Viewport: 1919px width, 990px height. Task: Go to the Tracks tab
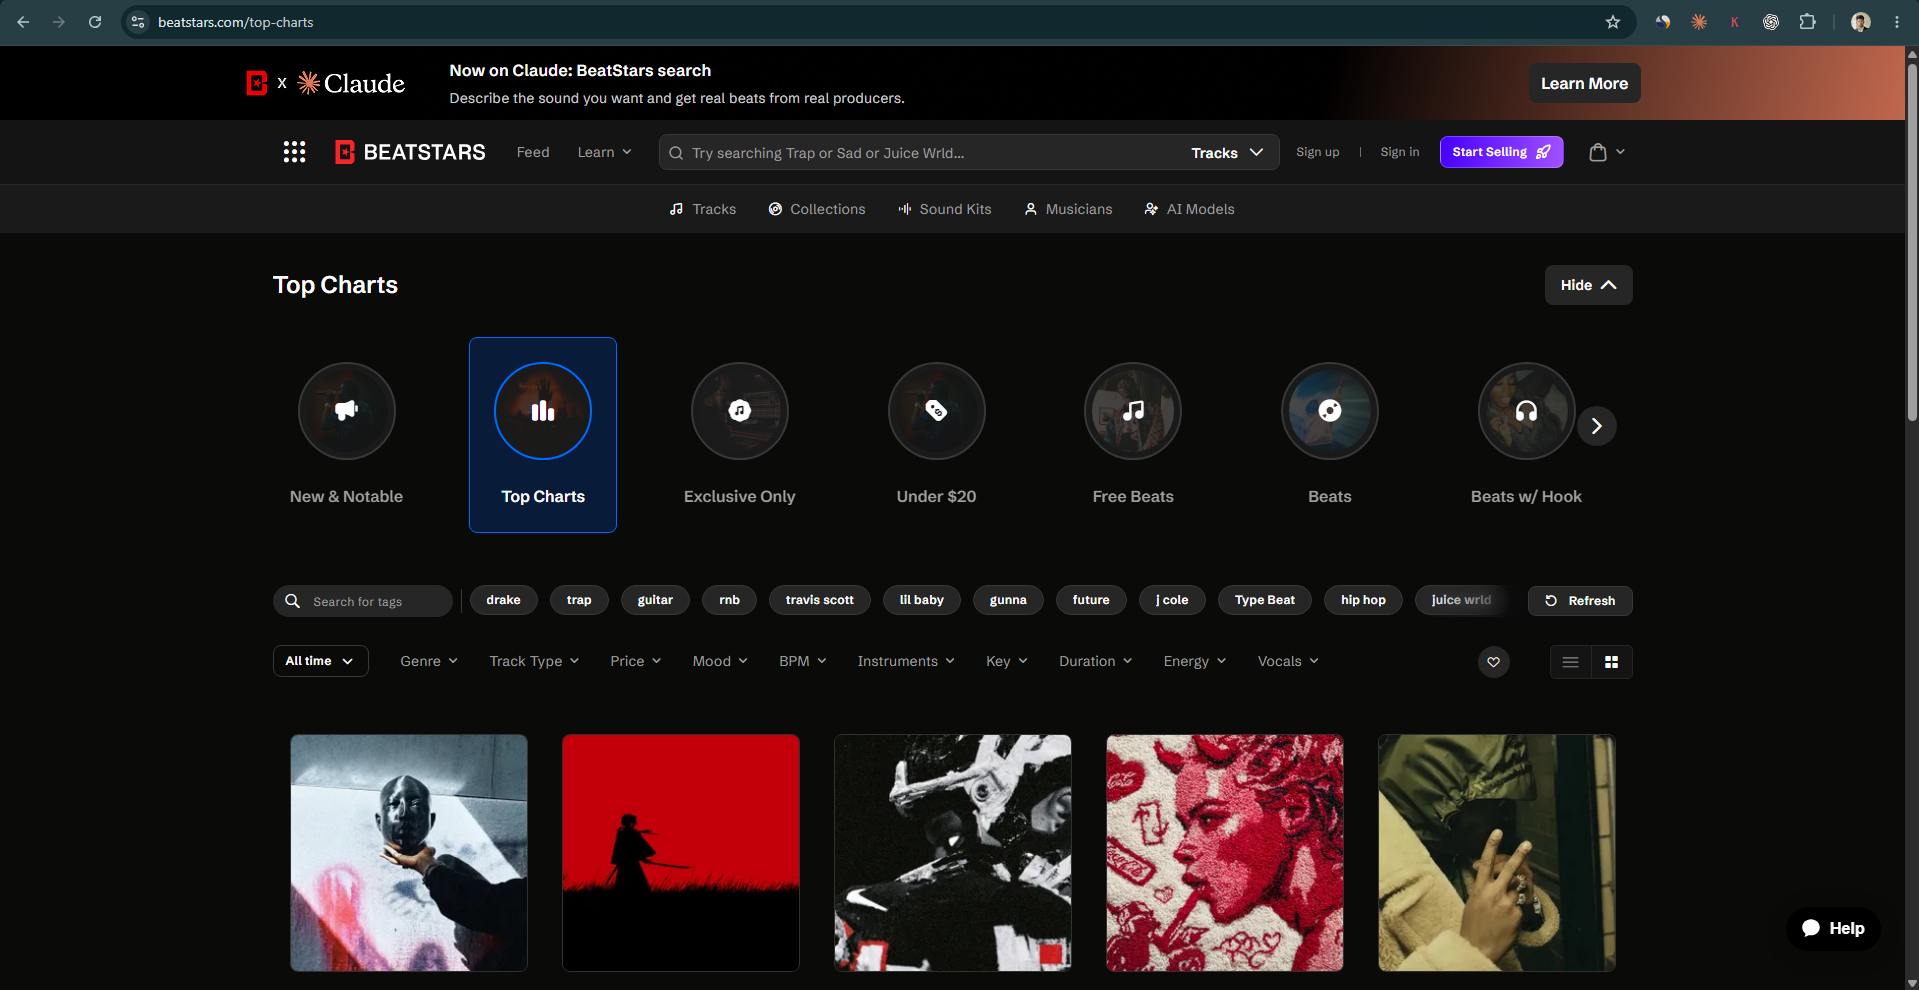coord(703,209)
